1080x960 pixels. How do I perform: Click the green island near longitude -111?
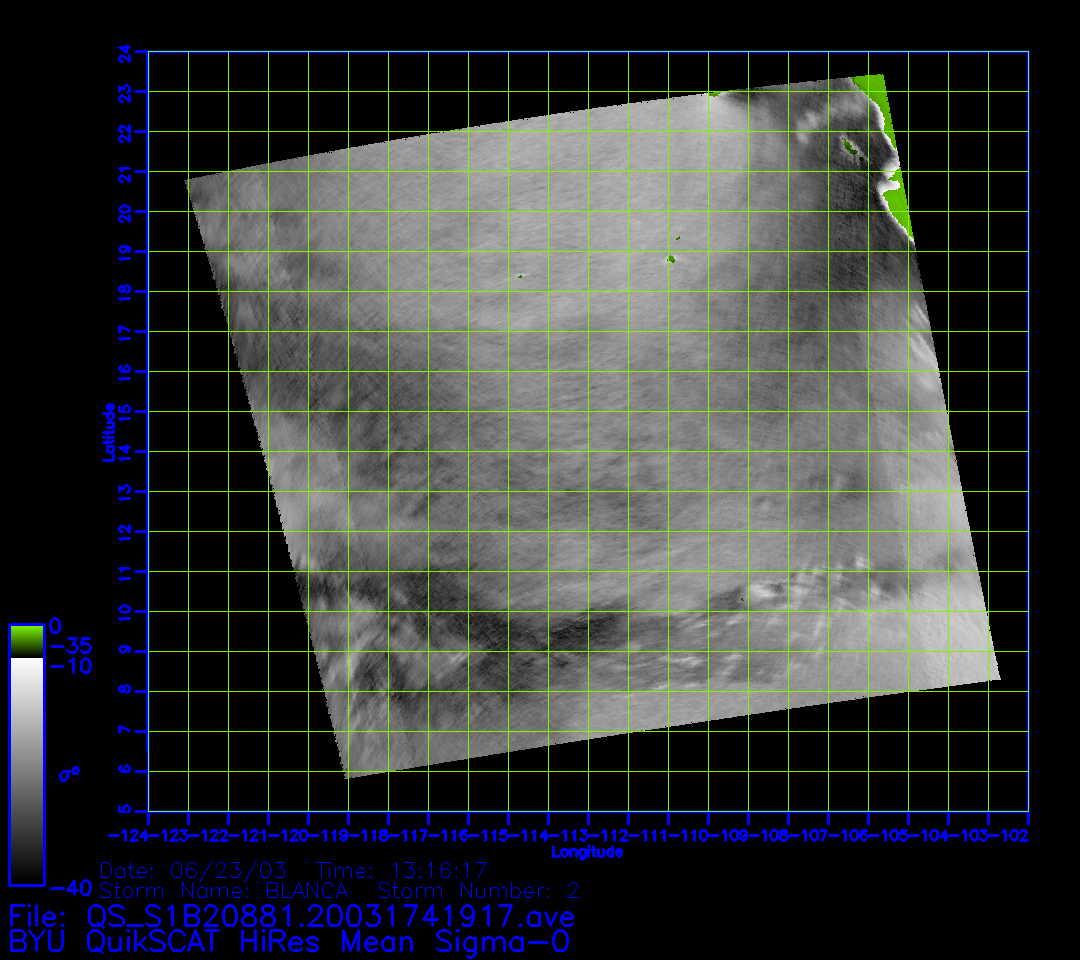(x=671, y=259)
